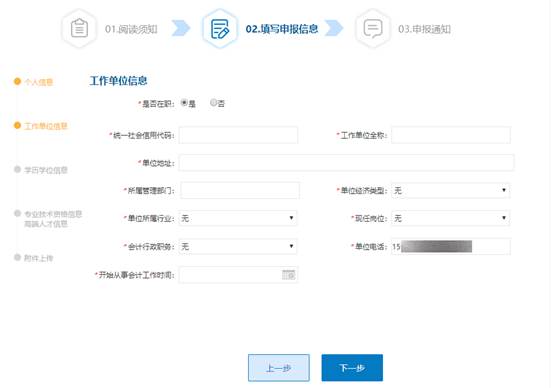
Task: Open the 会计行政职务 dropdown
Action: 238,246
